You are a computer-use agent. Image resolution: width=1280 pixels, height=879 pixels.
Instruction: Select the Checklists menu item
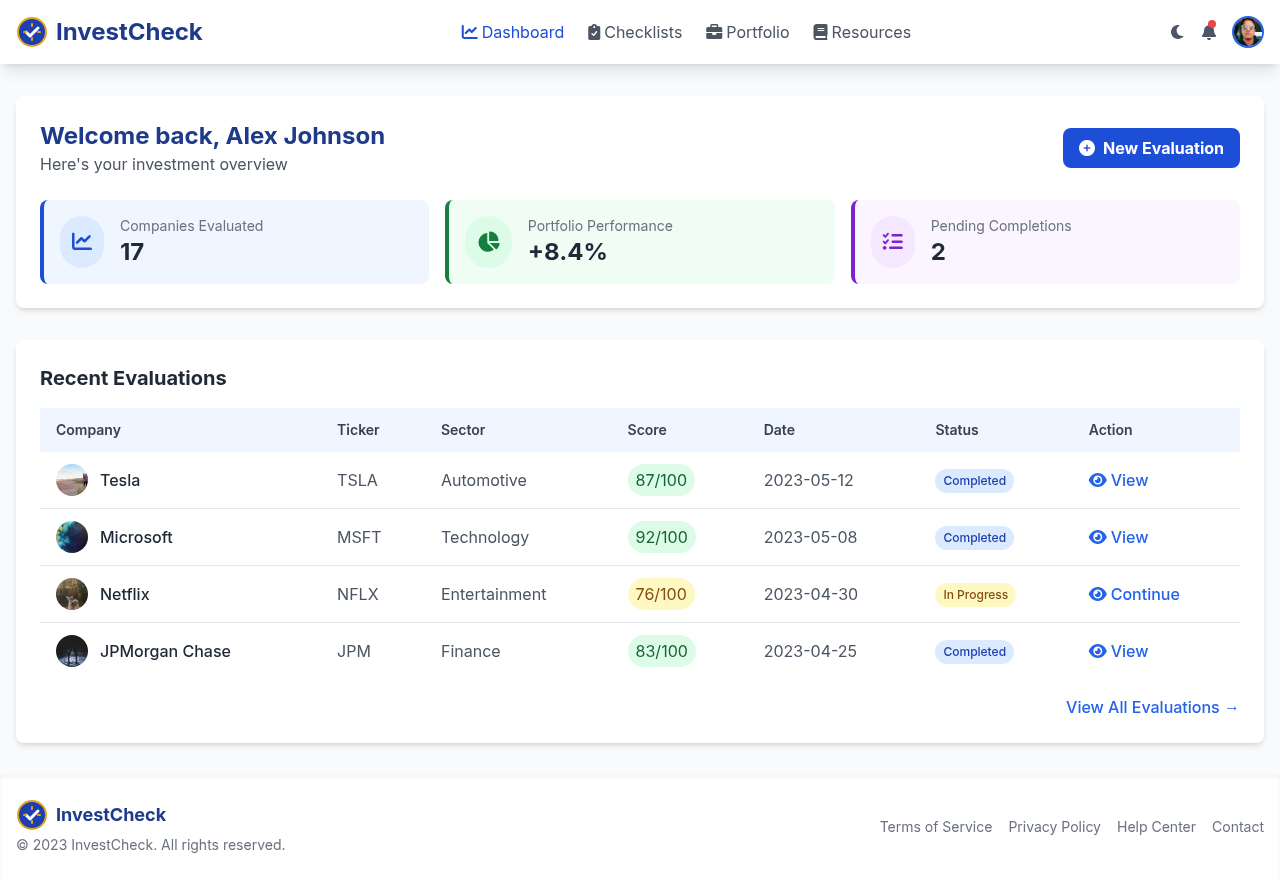click(x=634, y=32)
